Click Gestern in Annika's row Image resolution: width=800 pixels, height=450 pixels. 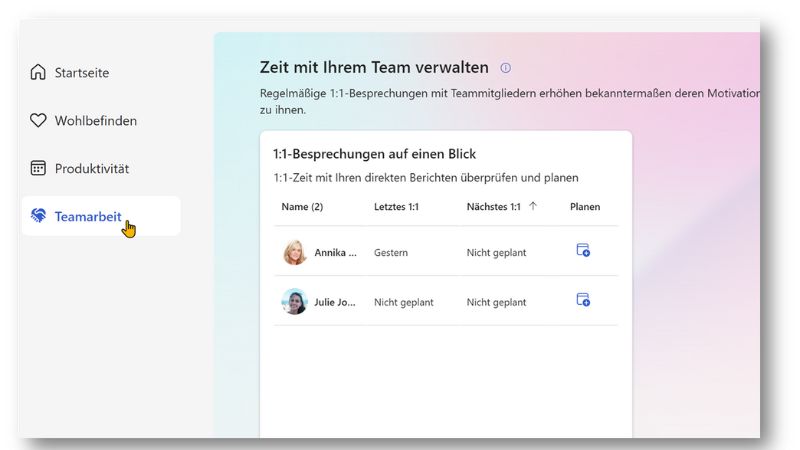point(391,253)
